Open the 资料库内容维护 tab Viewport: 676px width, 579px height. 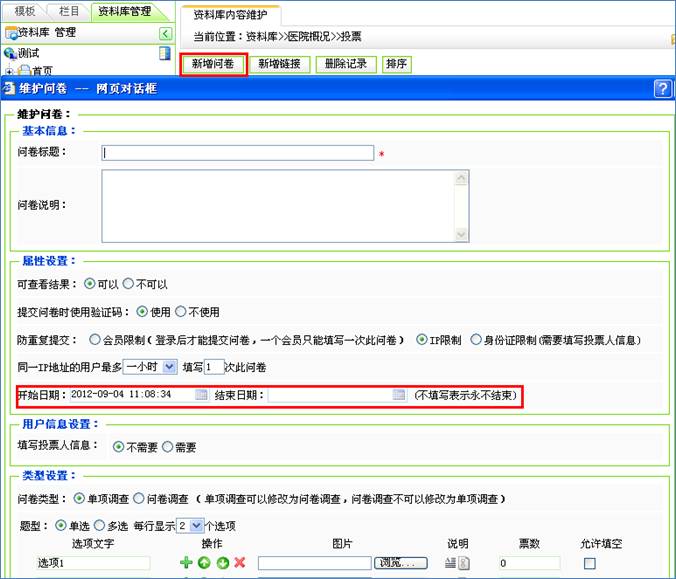point(230,15)
